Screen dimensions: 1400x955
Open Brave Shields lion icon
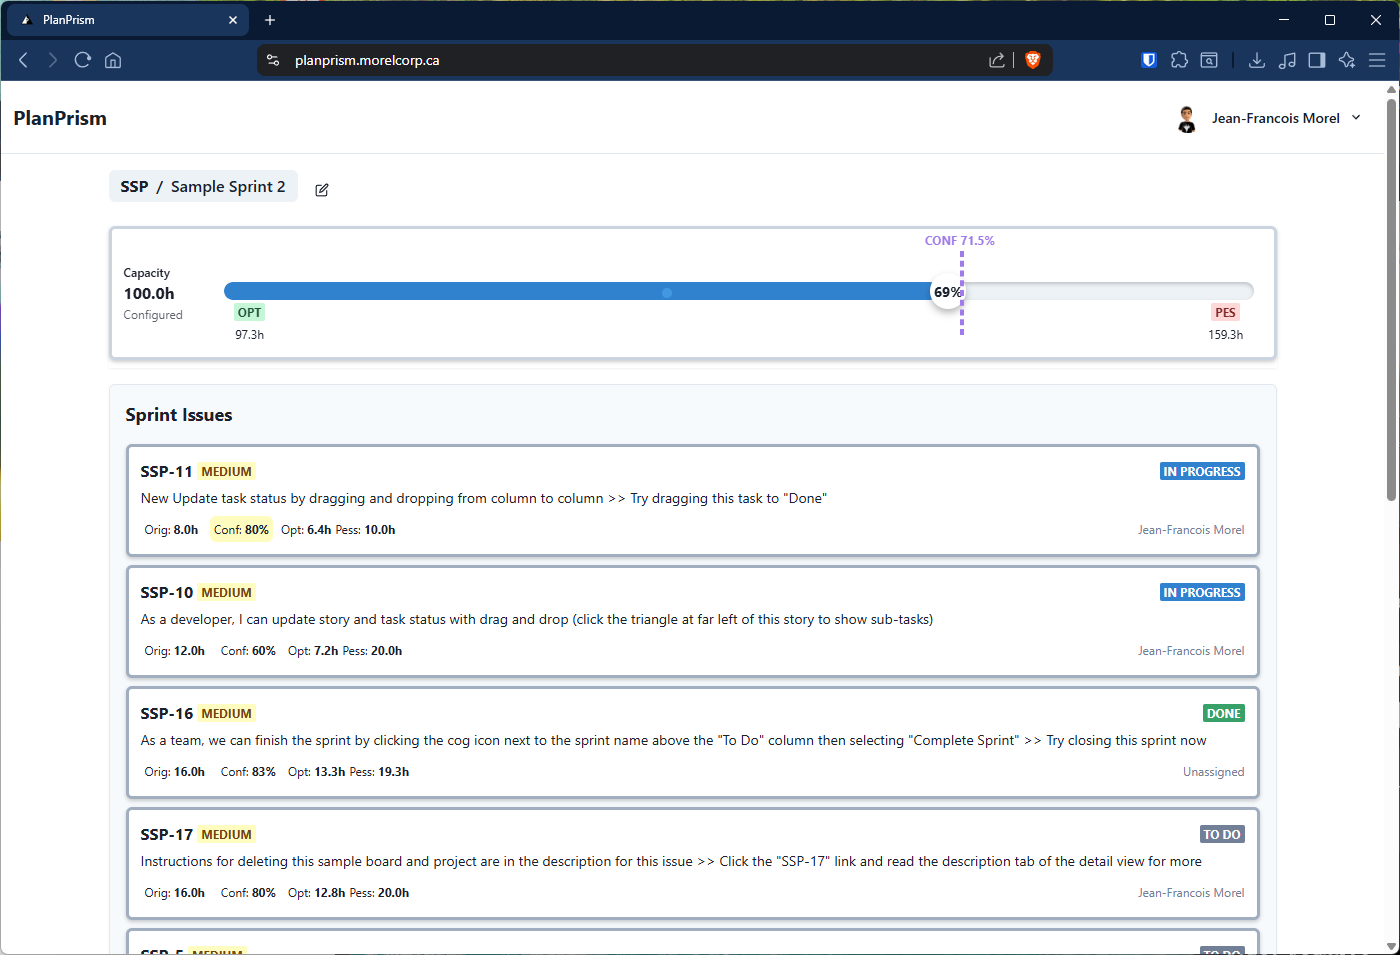[x=1033, y=60]
